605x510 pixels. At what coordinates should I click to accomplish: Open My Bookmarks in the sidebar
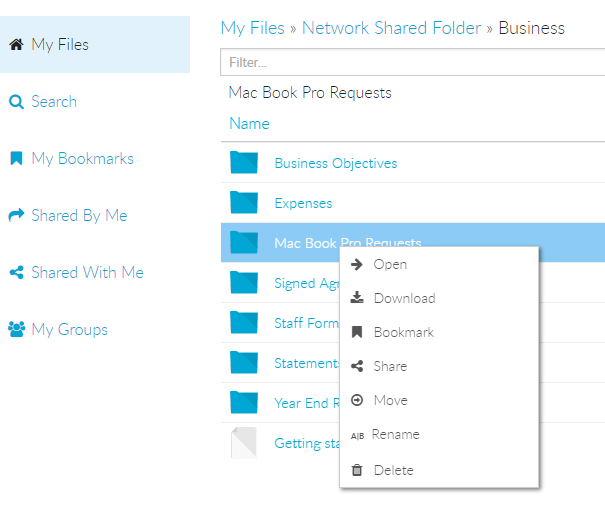coord(83,159)
